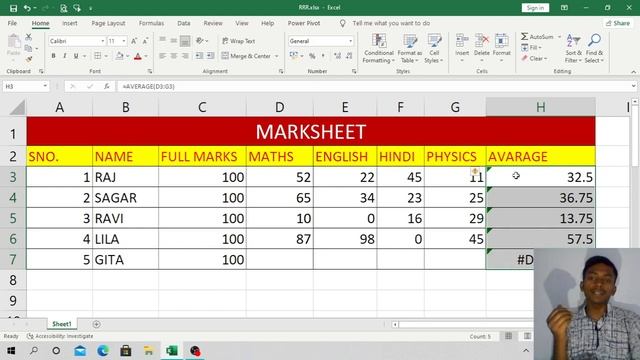Increase font size with the larger A icon
This screenshot has height=360, width=640.
point(134,41)
